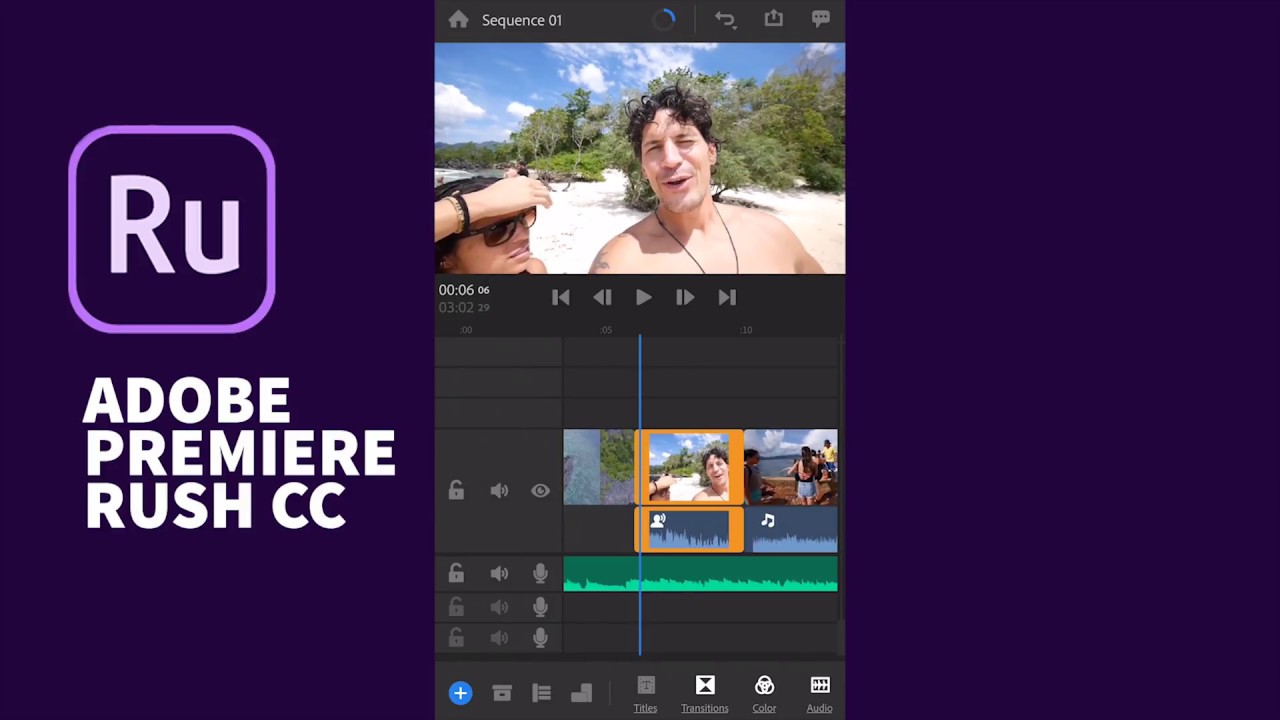
Task: Open the media browser icon in bottom toolbar
Action: coord(501,693)
